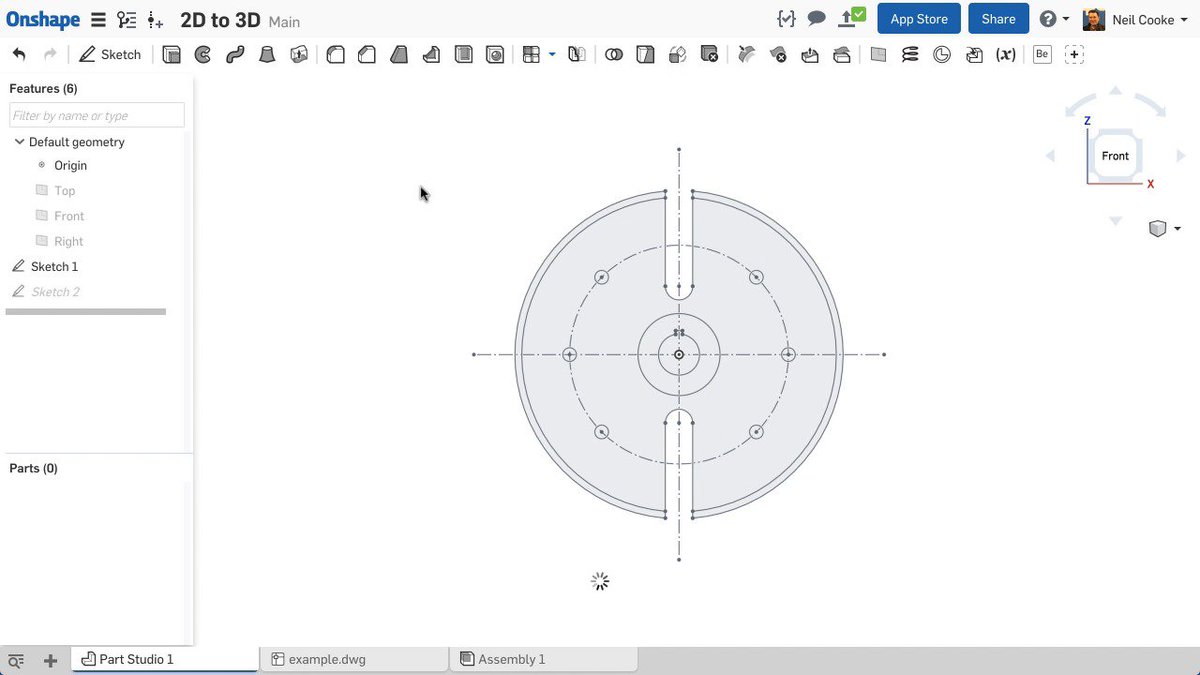Select the Extrude tool

(171, 55)
